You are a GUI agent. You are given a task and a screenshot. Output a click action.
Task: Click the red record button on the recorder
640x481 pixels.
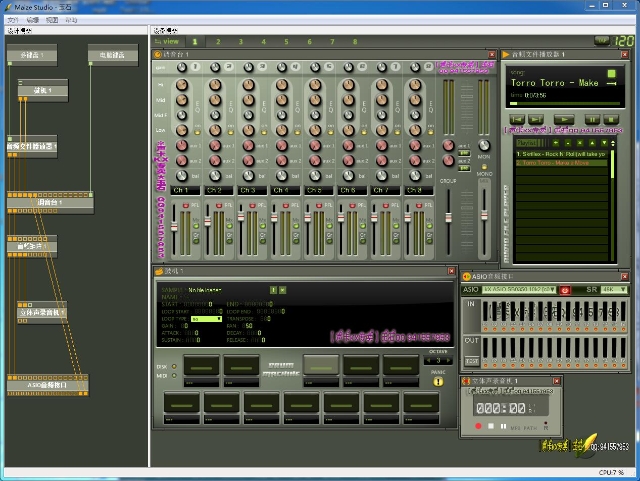pos(477,426)
